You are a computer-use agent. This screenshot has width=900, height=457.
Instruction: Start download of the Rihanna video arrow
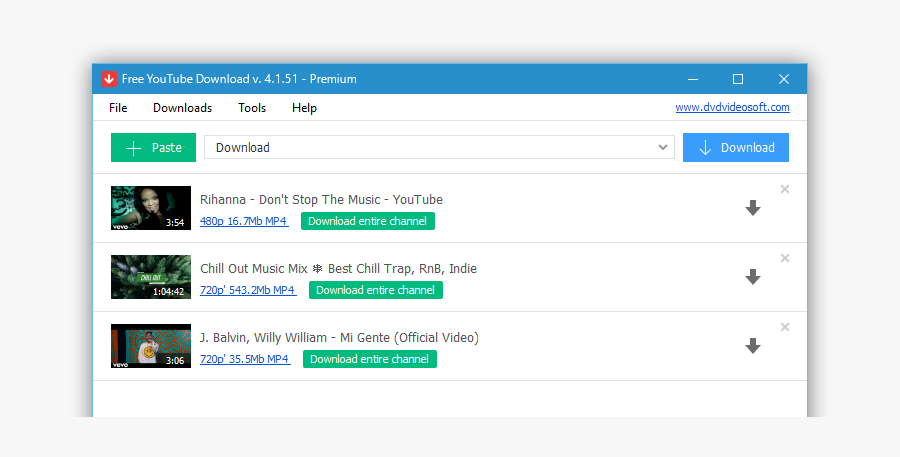752,208
